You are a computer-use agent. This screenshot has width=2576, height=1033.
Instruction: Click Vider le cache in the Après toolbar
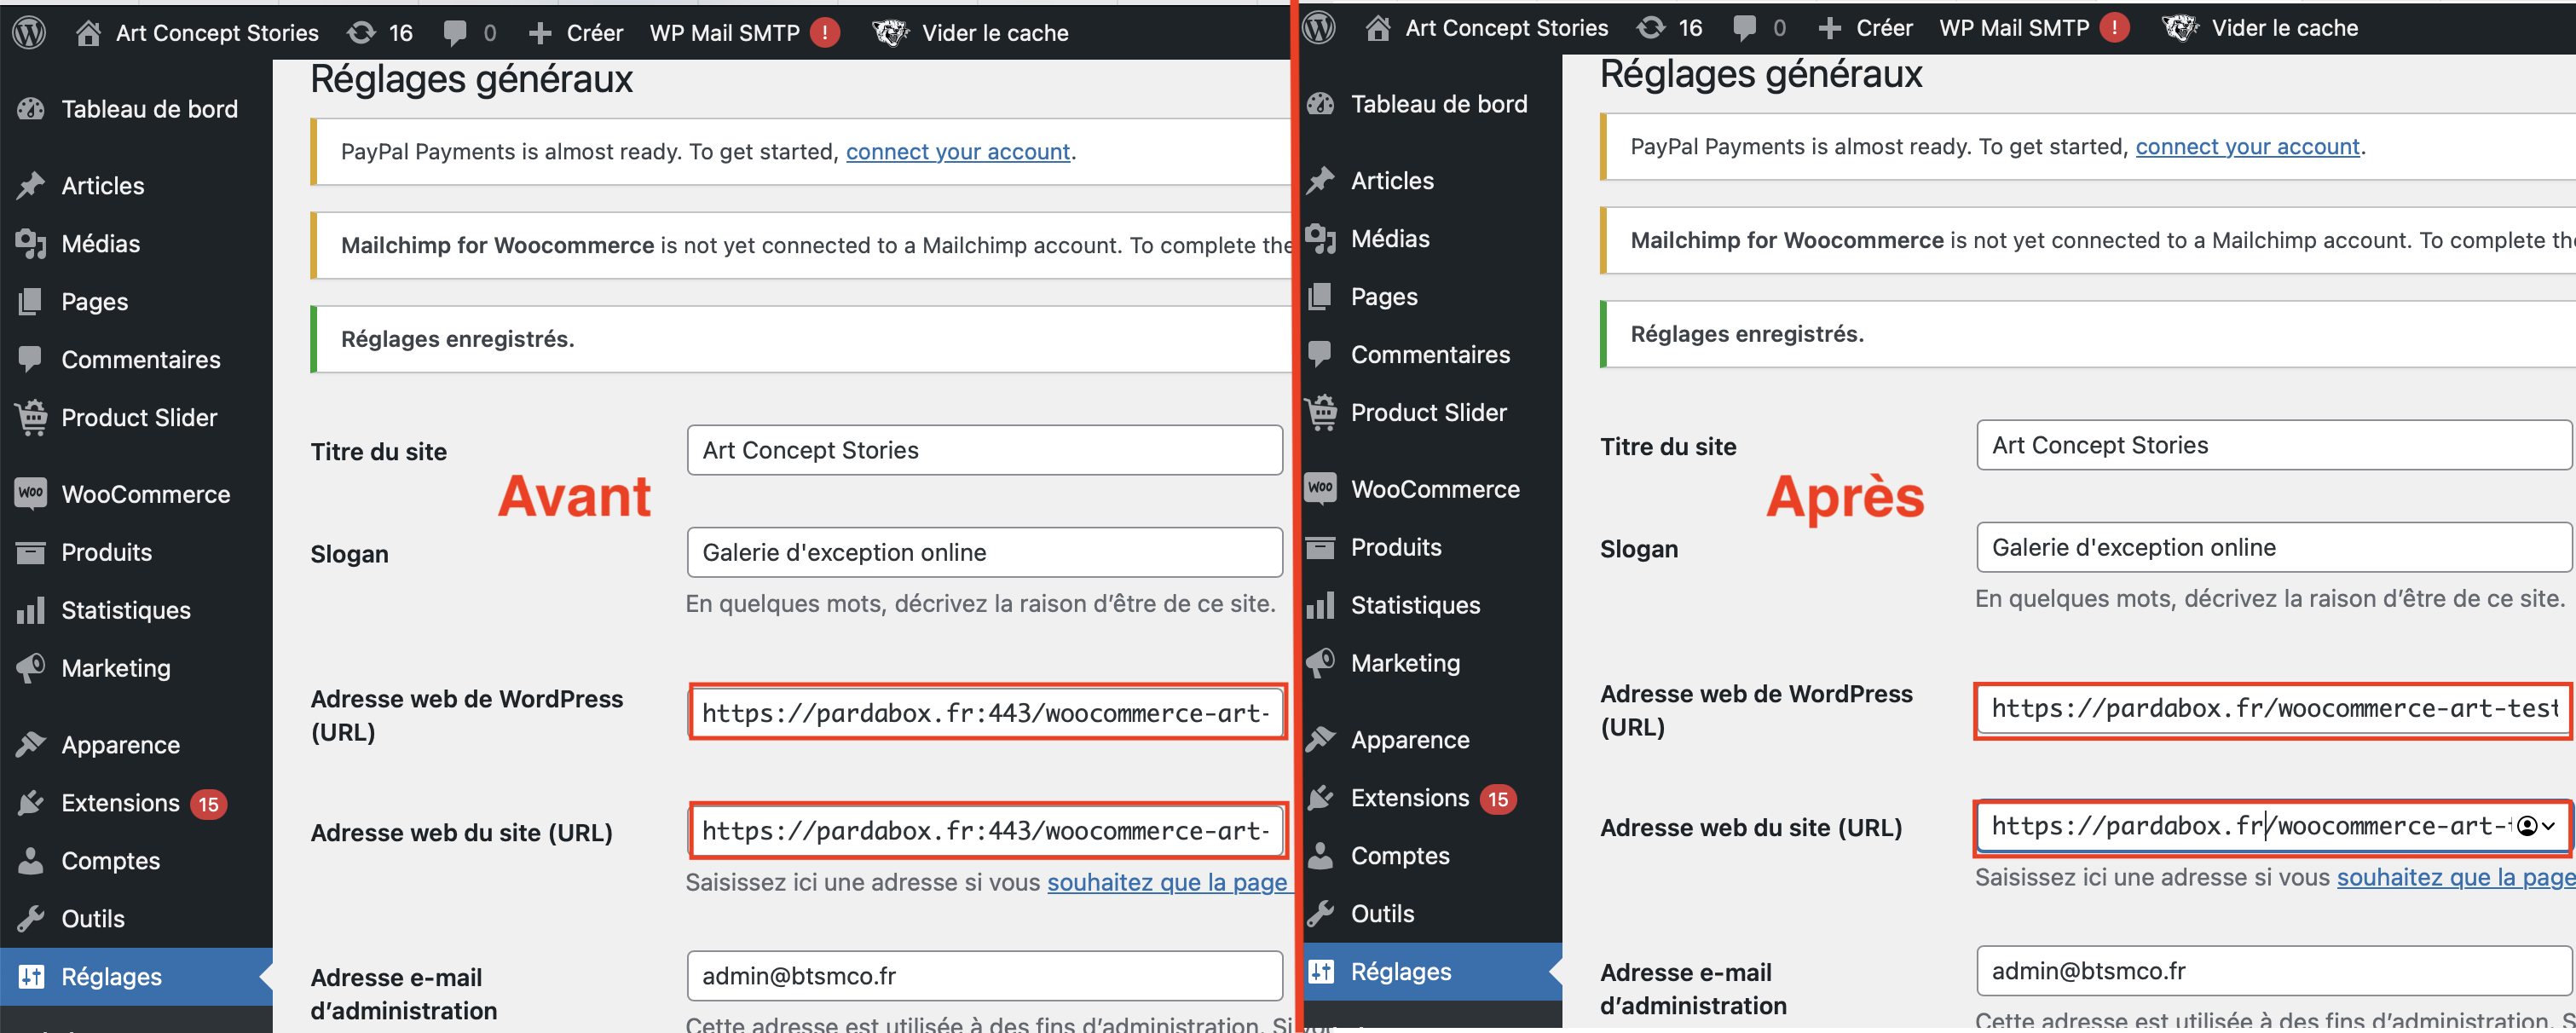(2285, 28)
